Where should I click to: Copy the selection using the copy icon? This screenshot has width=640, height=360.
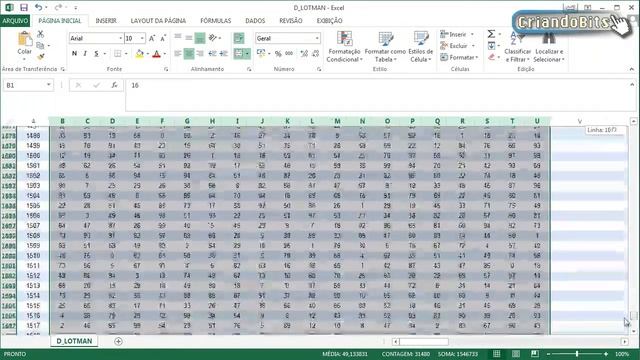(40, 45)
